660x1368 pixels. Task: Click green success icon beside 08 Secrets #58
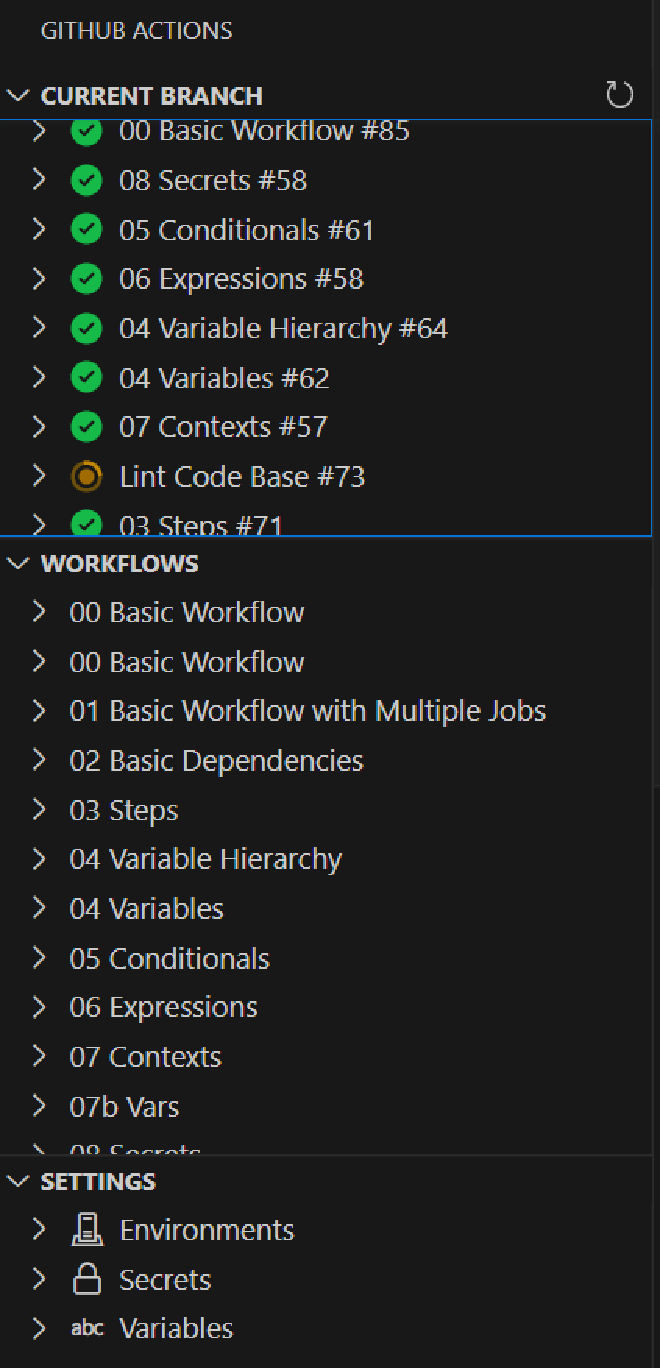click(87, 181)
